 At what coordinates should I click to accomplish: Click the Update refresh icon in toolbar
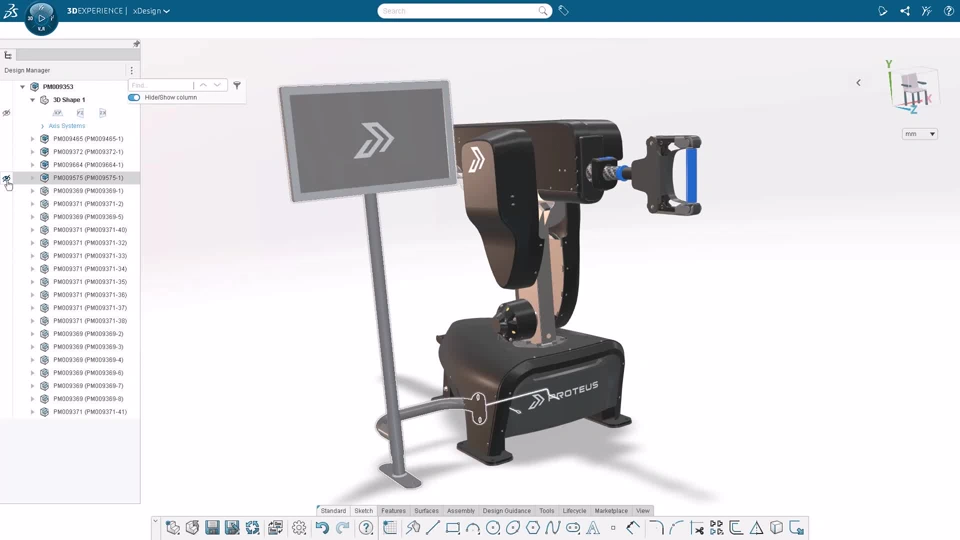252,528
